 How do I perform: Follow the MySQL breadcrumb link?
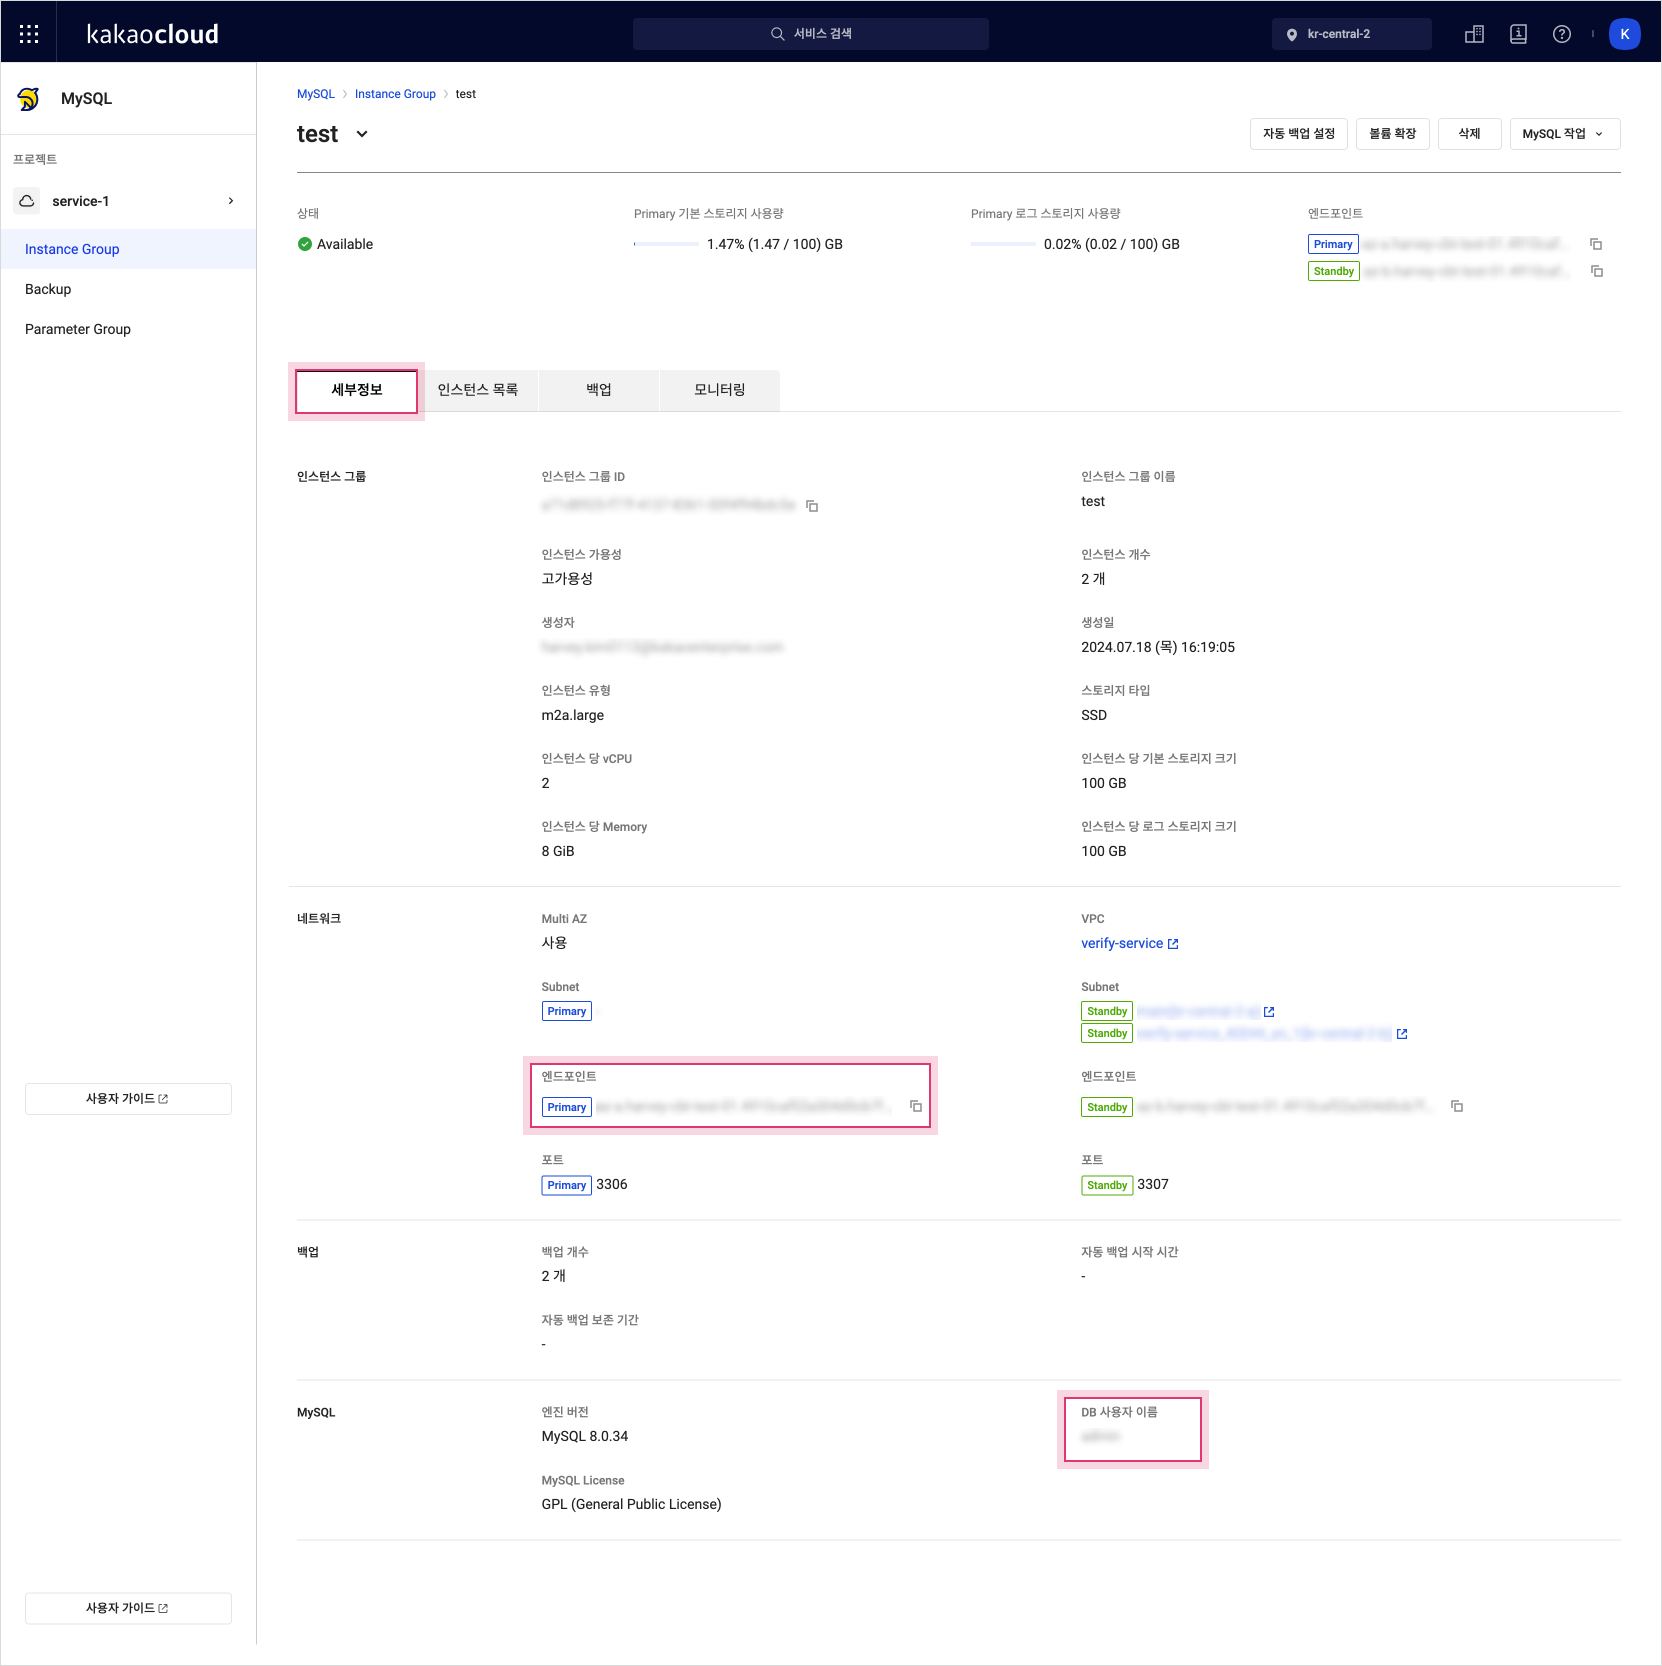(x=316, y=94)
